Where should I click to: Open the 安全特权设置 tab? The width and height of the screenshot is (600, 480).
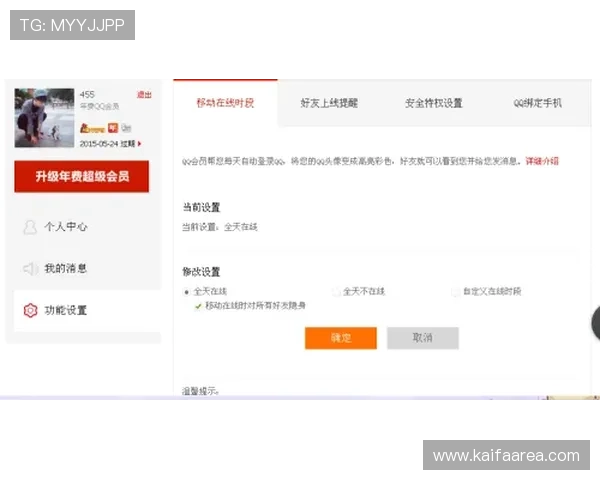434,103
